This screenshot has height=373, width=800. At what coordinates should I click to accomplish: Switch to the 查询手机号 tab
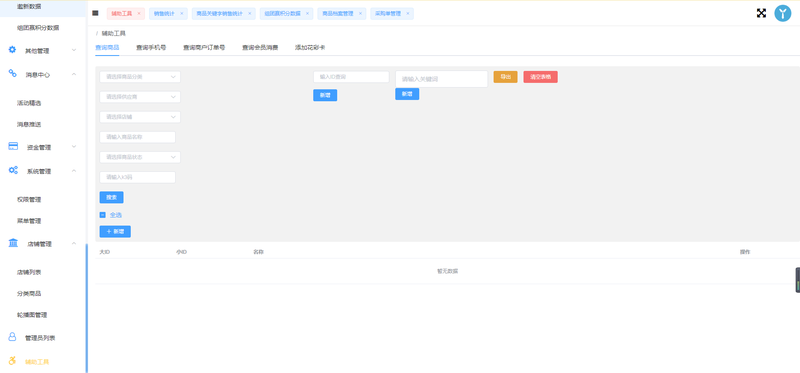point(151,47)
